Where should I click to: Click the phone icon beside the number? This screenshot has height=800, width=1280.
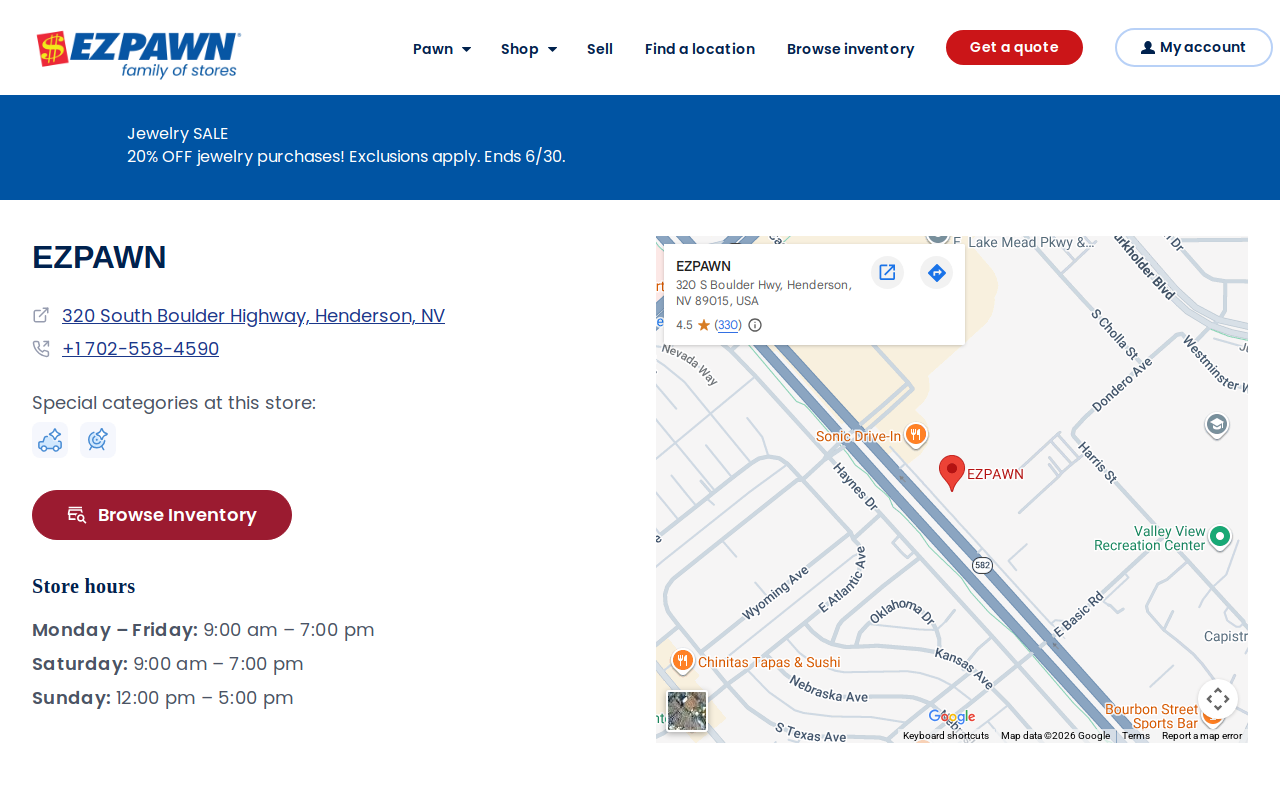pos(41,349)
